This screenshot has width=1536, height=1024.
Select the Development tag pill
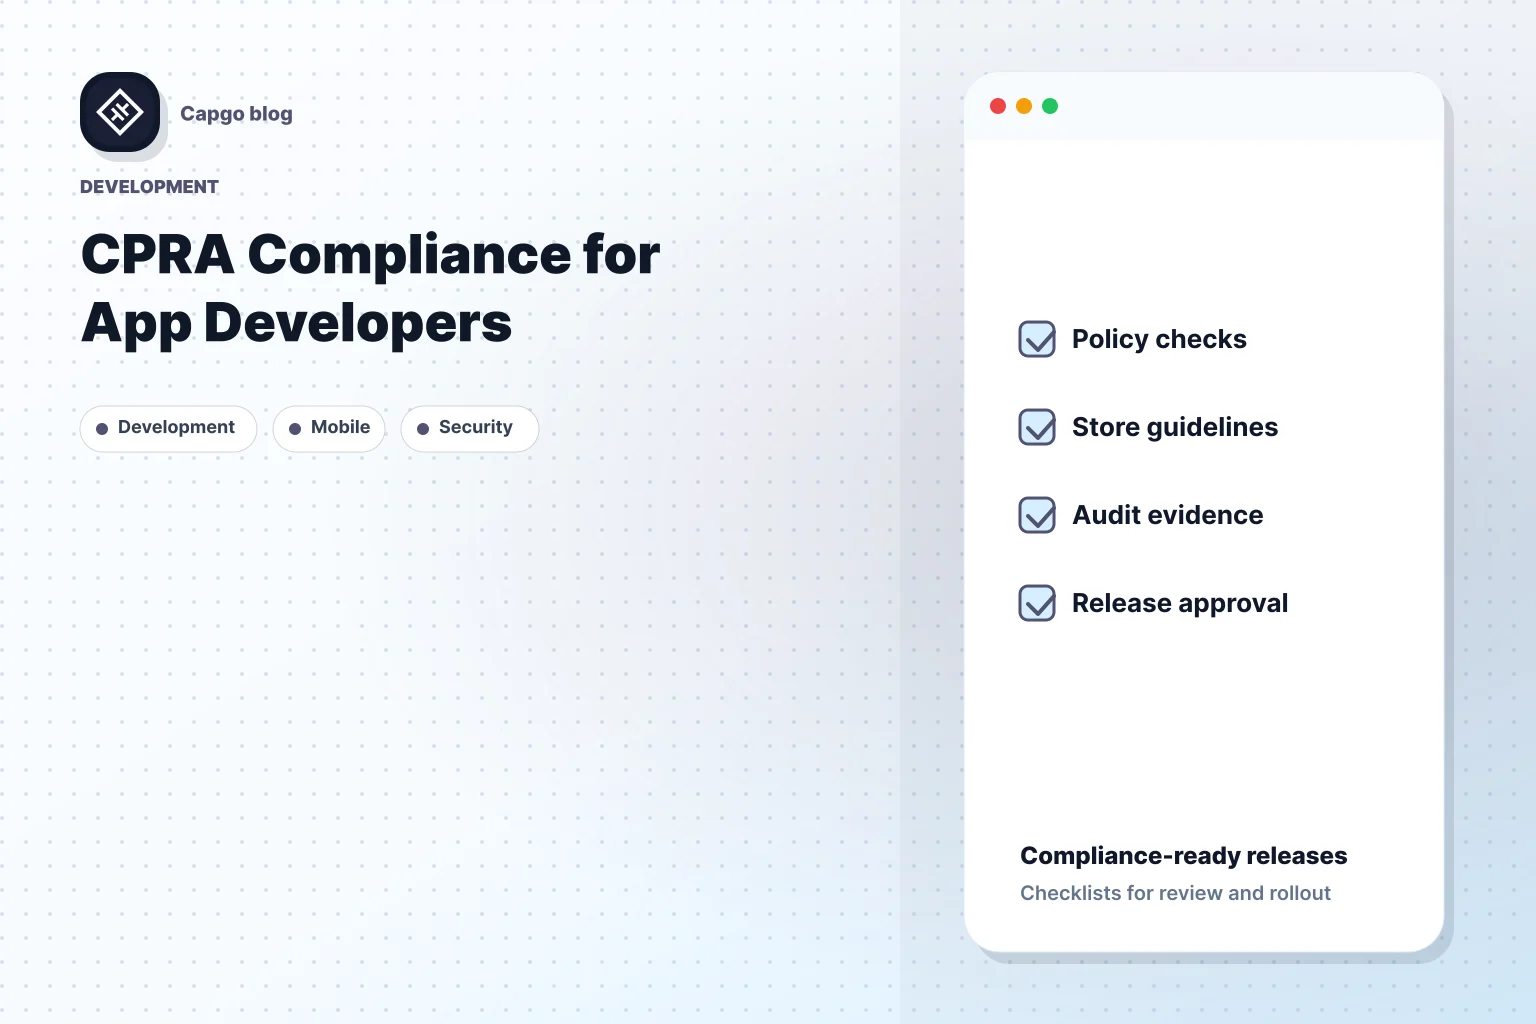pos(168,428)
